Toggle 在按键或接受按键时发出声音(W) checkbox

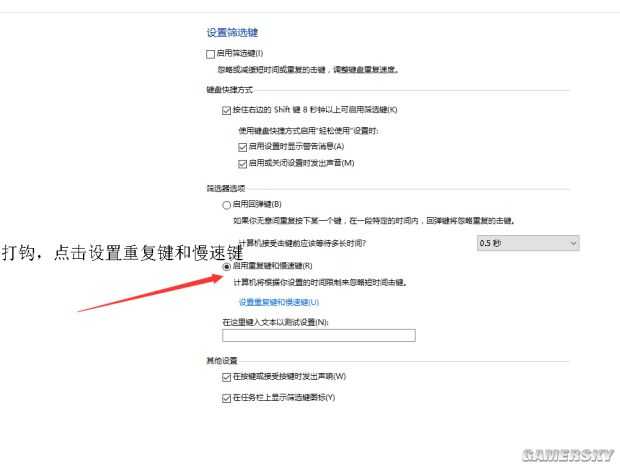point(227,377)
